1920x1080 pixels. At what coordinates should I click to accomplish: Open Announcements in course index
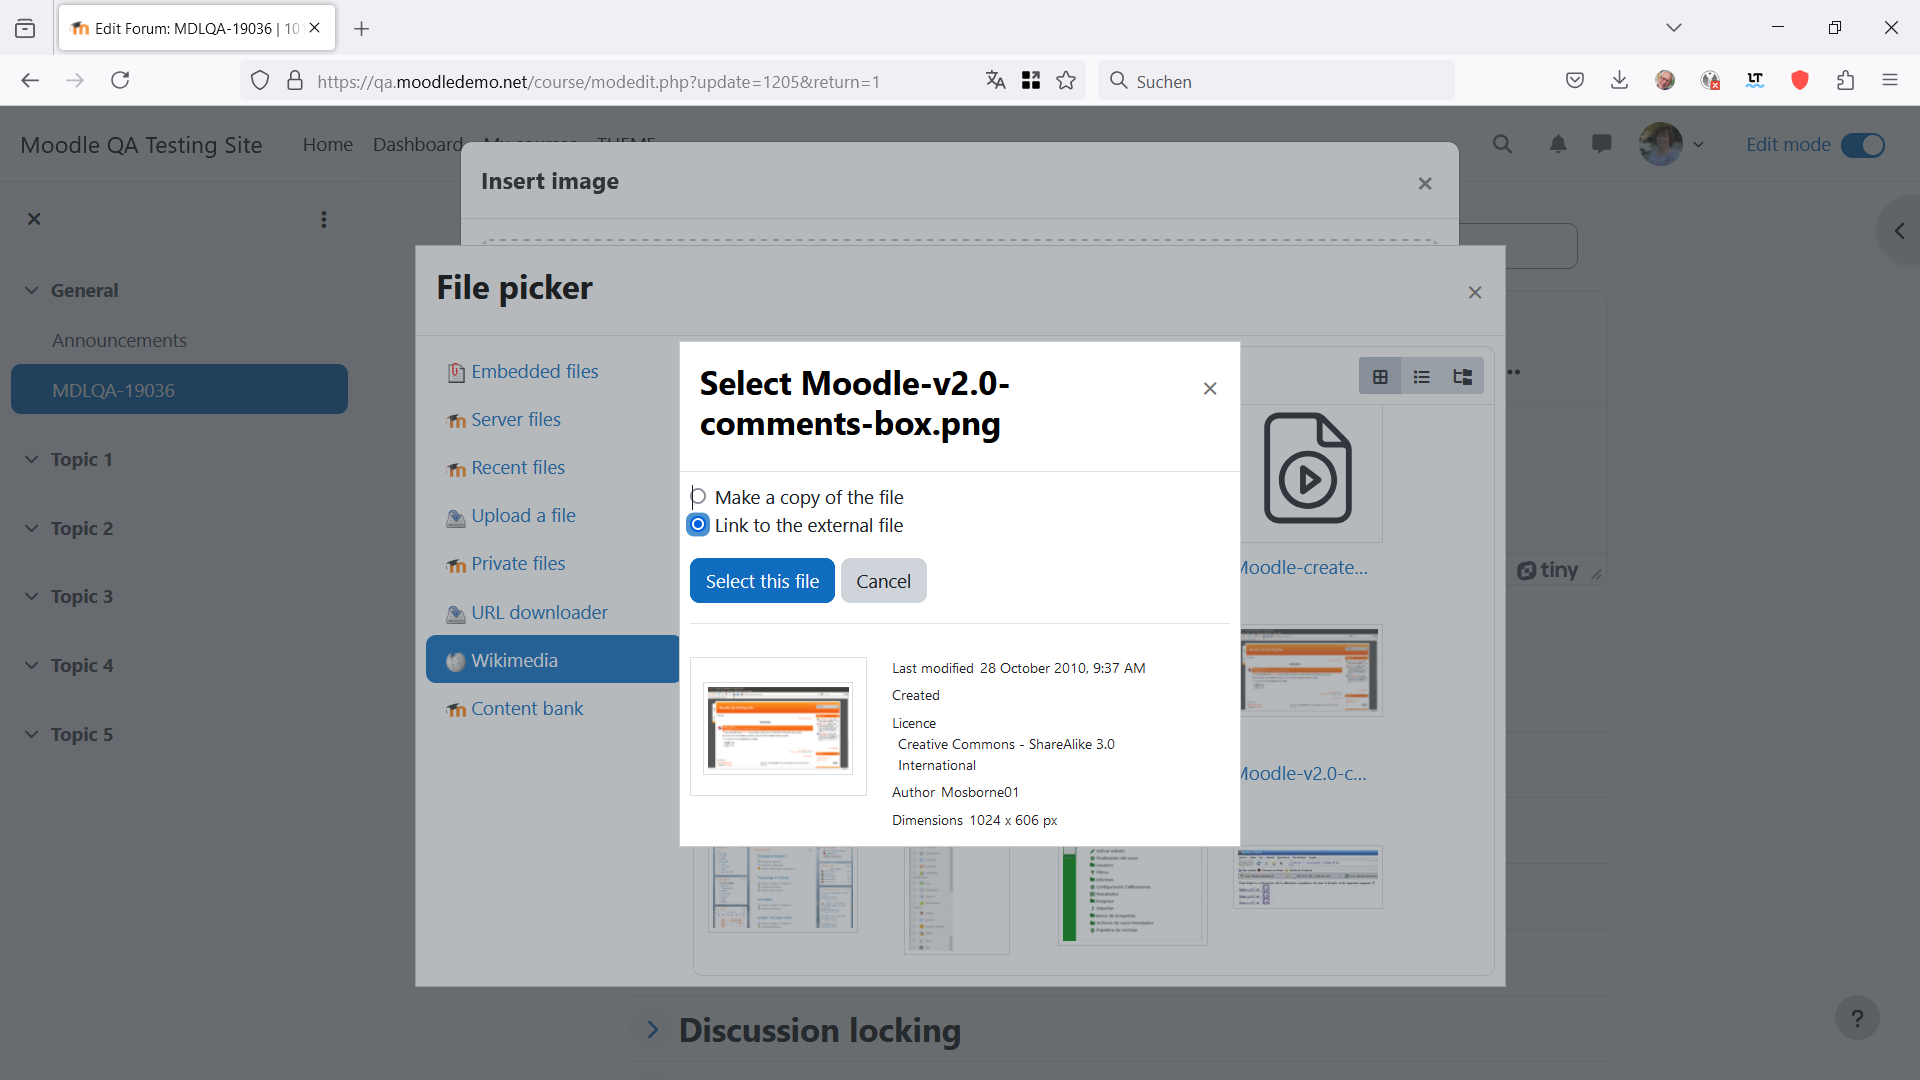click(x=119, y=340)
